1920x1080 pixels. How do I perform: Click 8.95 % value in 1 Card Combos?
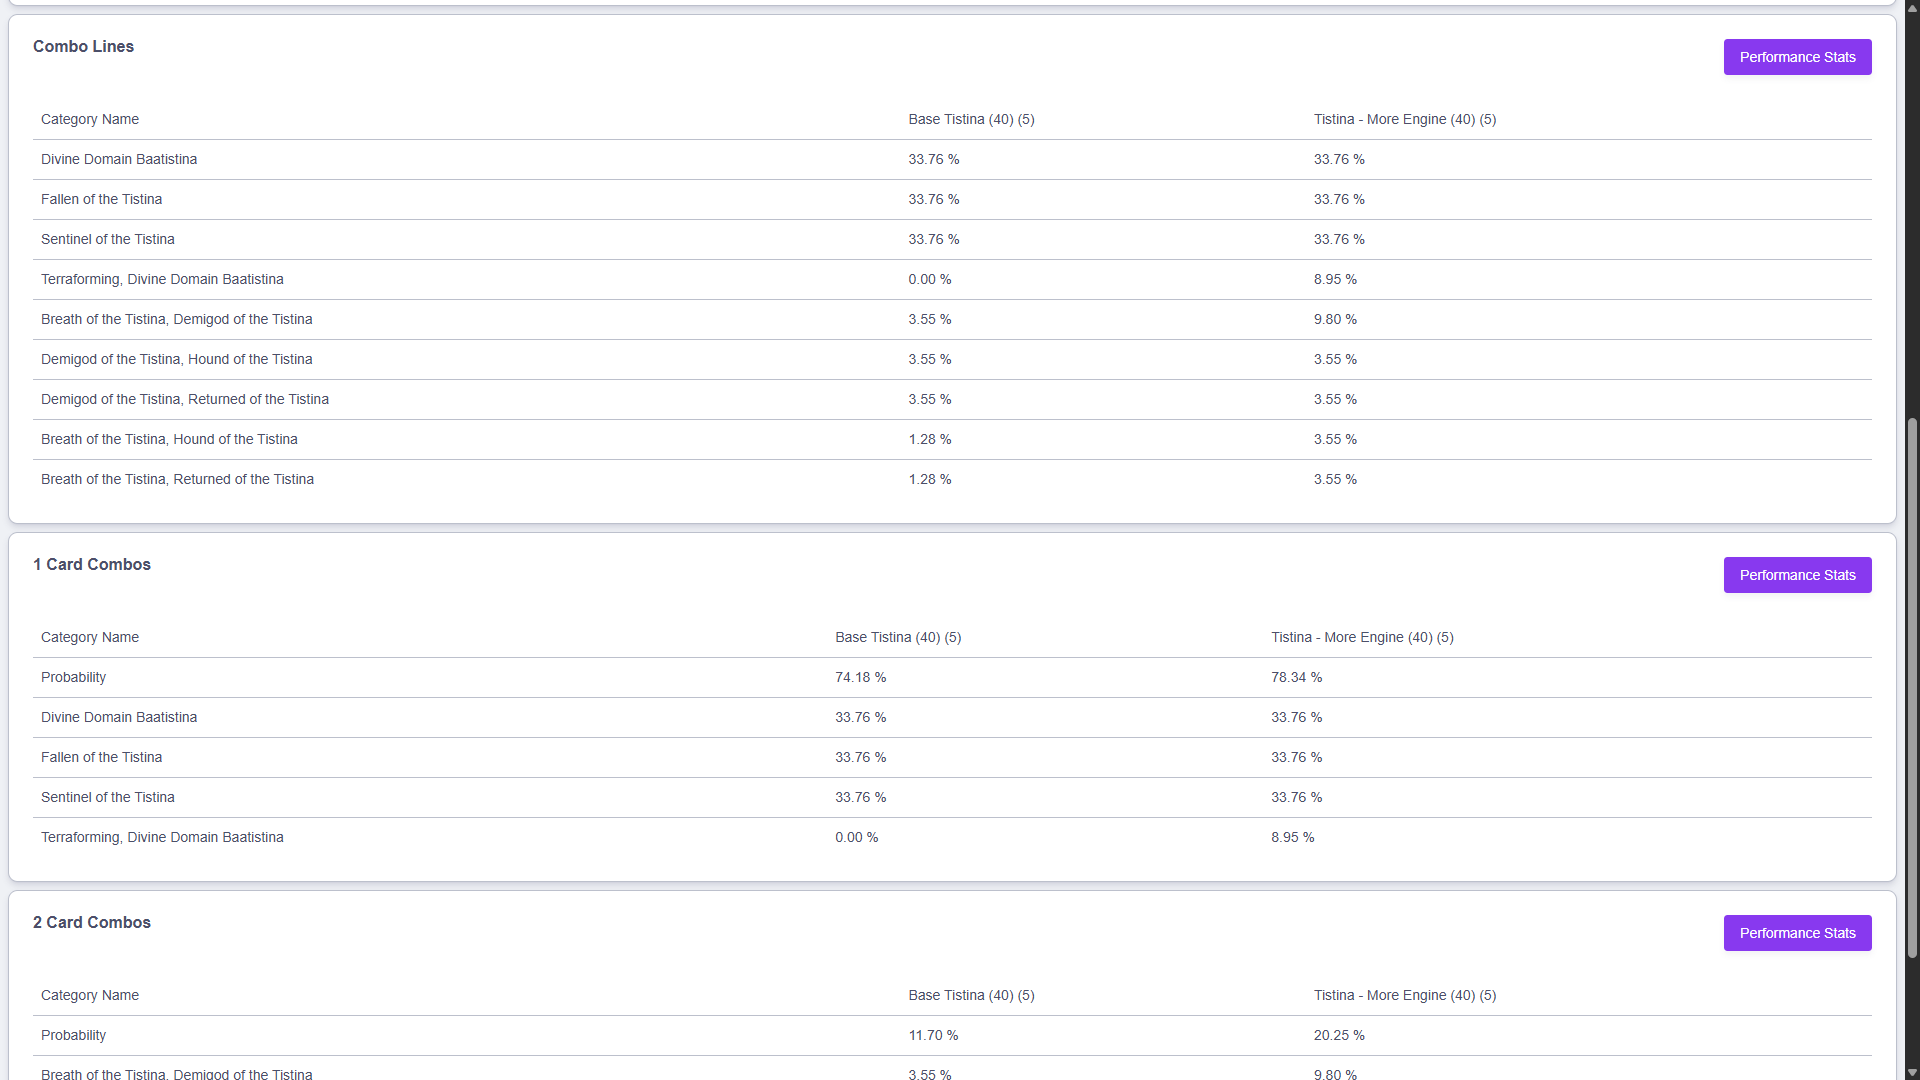coord(1293,837)
